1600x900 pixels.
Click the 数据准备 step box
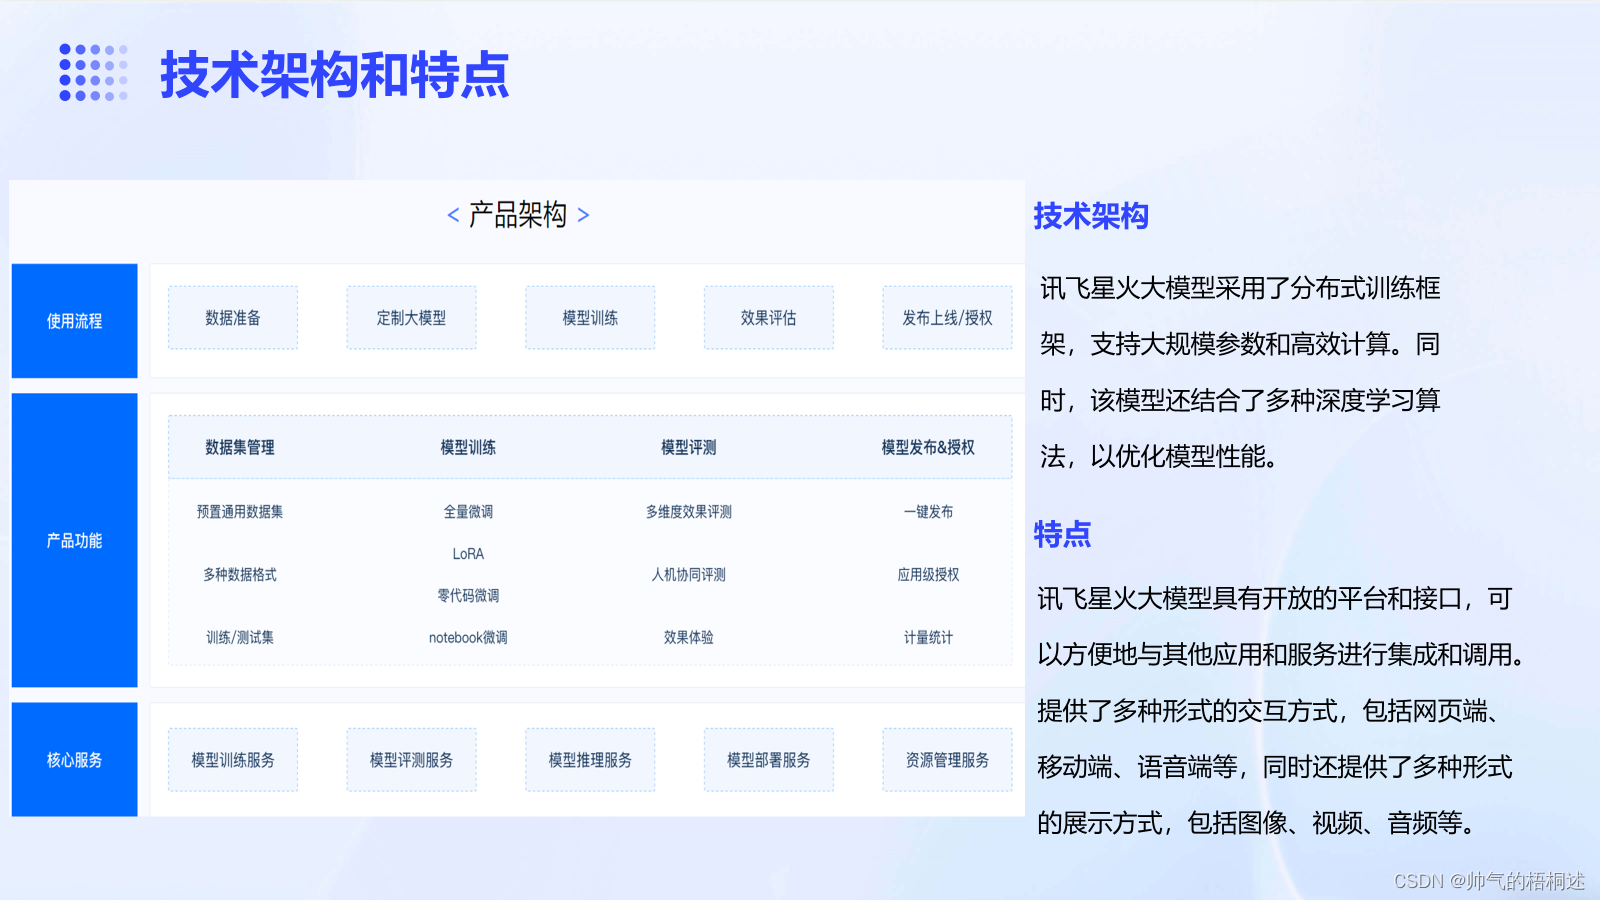(x=233, y=318)
